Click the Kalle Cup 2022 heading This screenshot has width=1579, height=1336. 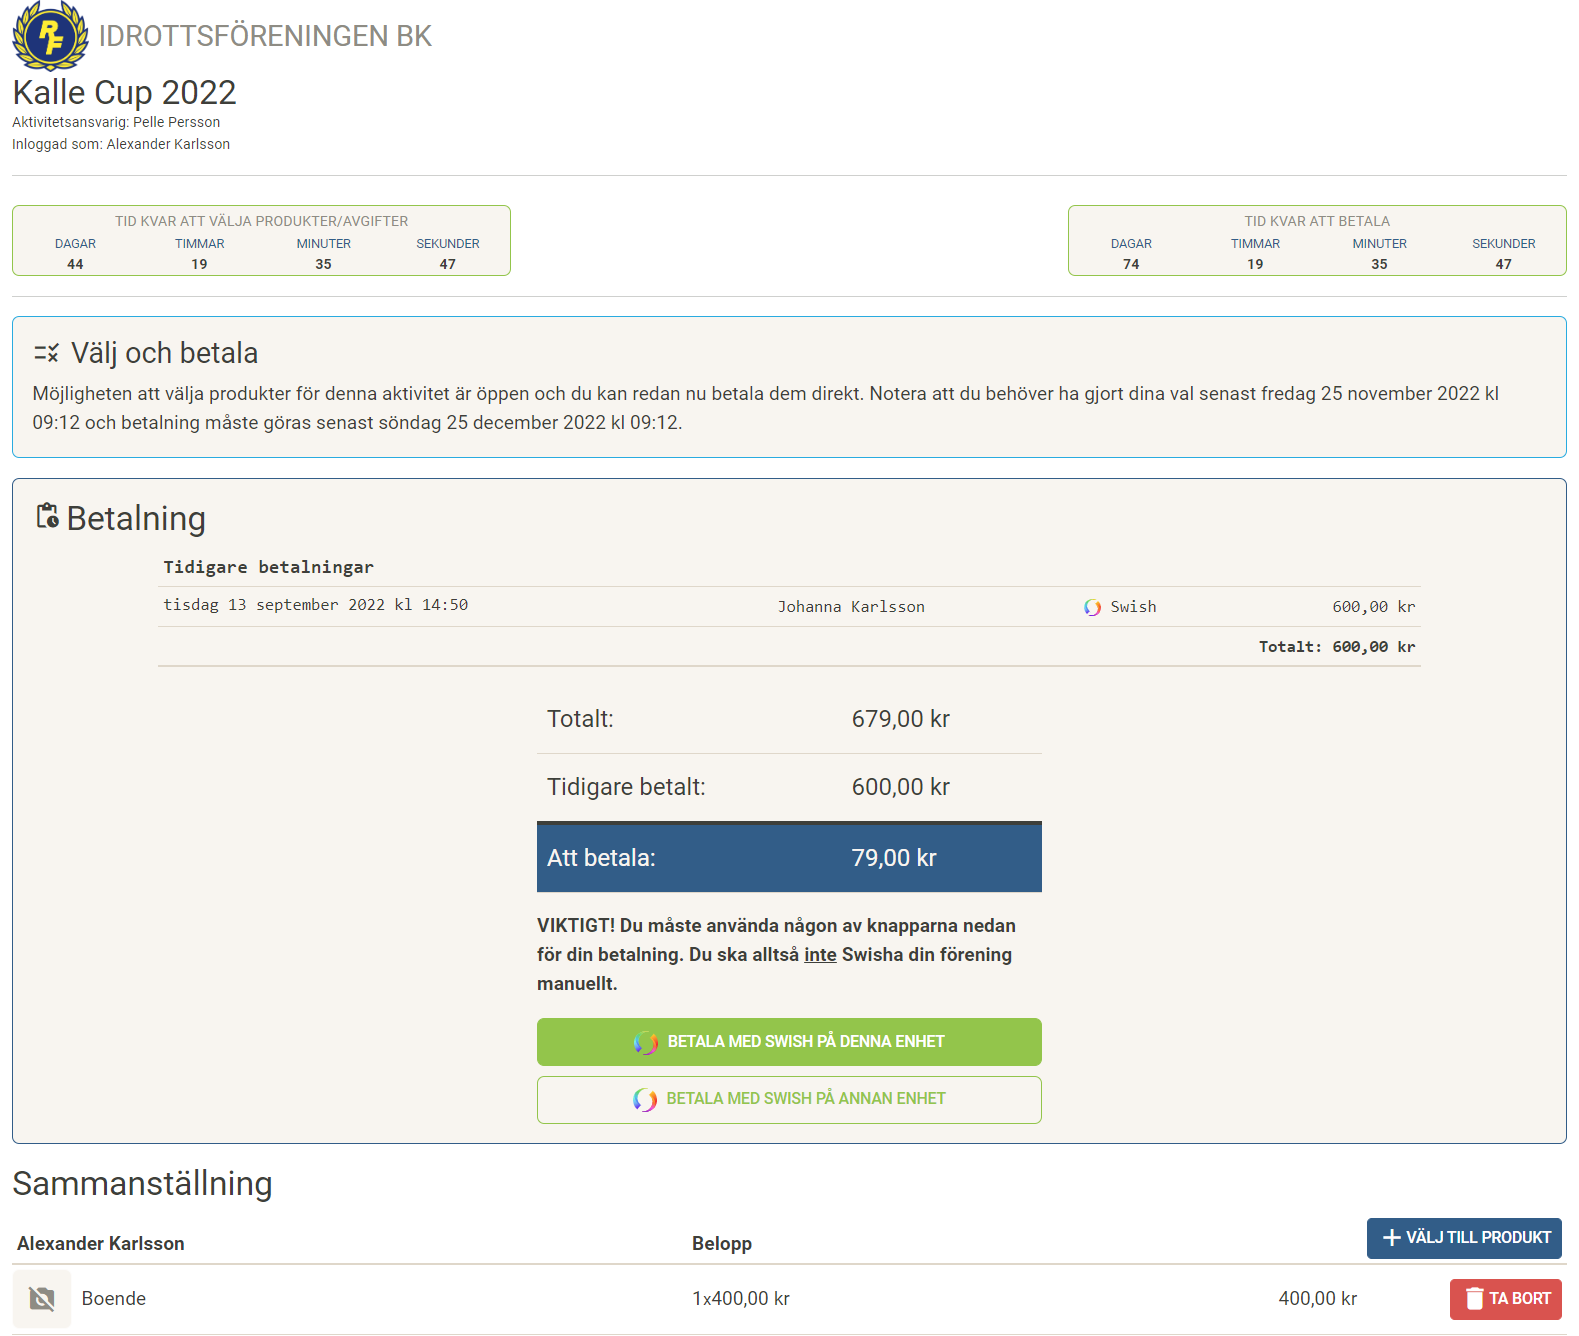tap(124, 92)
